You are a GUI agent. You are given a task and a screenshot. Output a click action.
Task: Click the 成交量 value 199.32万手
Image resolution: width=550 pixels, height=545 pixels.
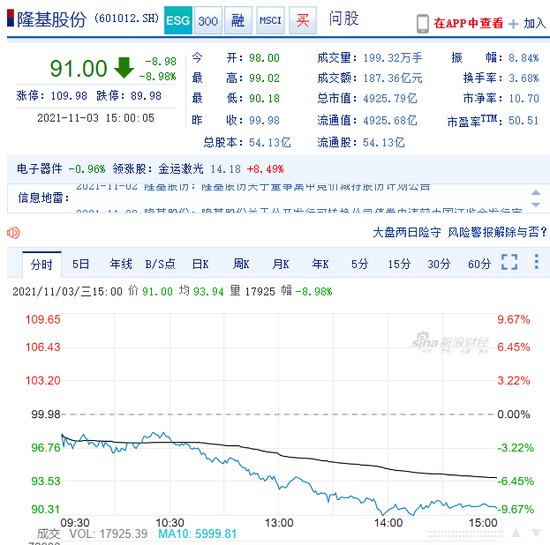pyautogui.click(x=393, y=58)
